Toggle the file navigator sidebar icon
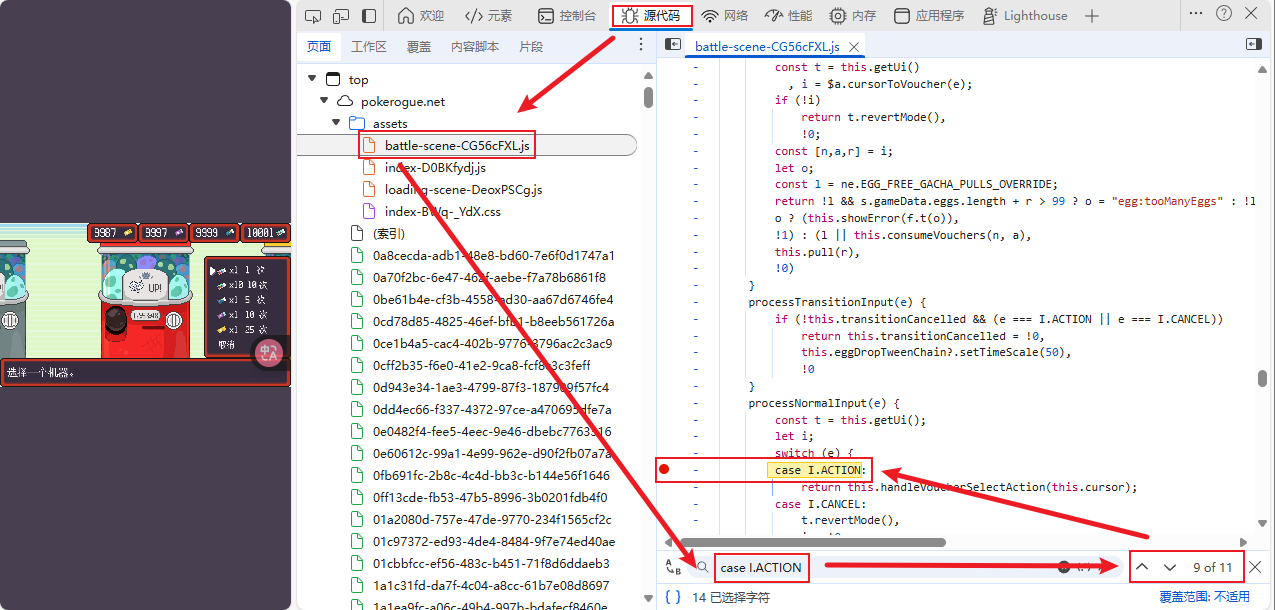Image resolution: width=1275 pixels, height=610 pixels. 673,45
